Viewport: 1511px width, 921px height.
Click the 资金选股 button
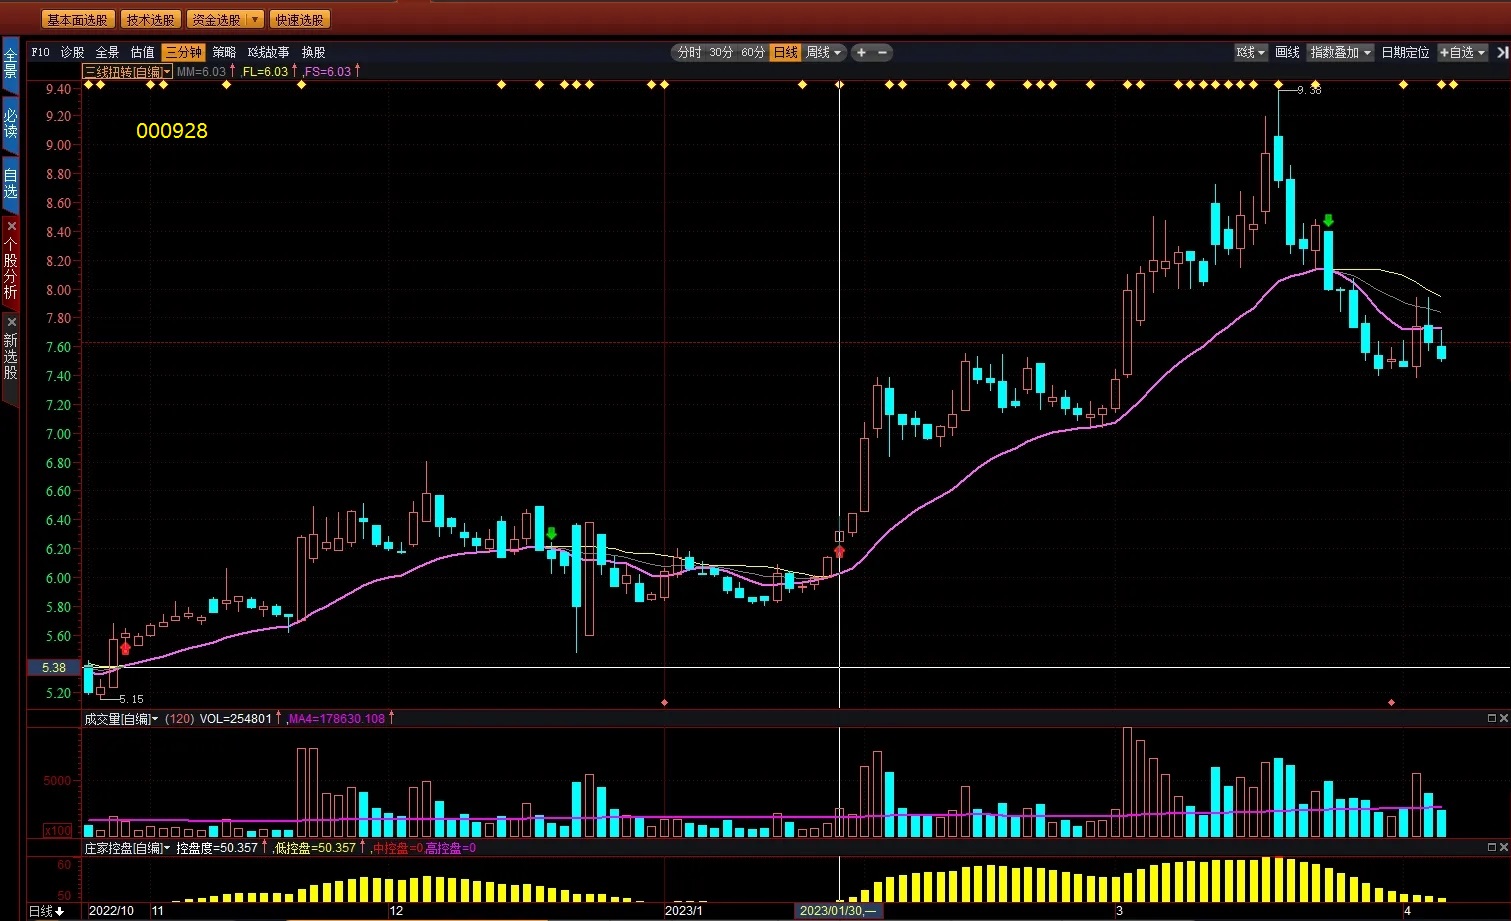coord(216,20)
